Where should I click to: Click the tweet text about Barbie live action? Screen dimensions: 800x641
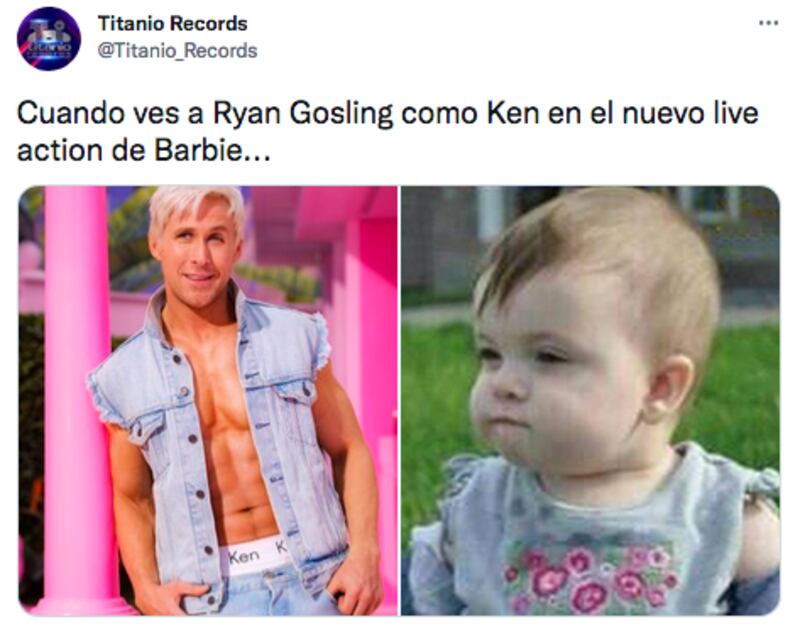(388, 132)
